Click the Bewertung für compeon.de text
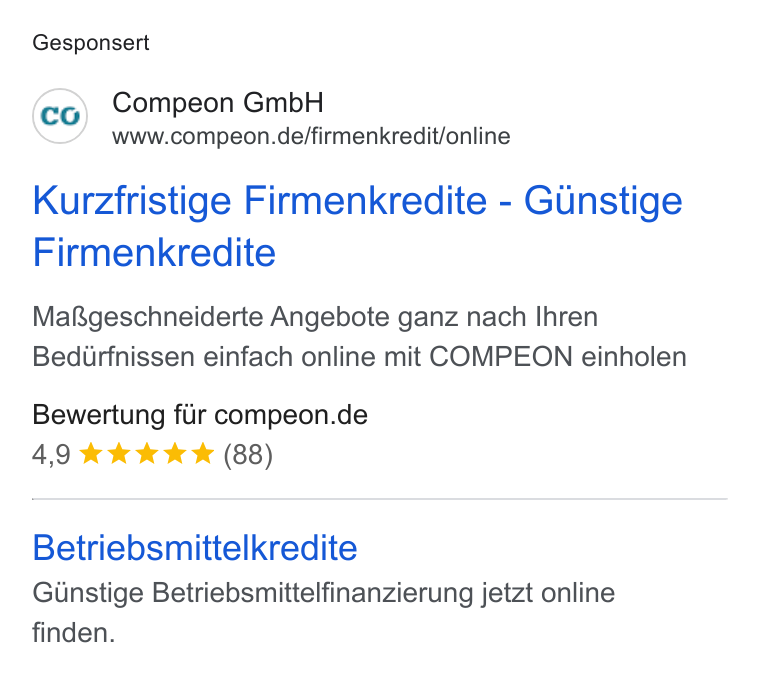Image resolution: width=760 pixels, height=700 pixels. [200, 415]
